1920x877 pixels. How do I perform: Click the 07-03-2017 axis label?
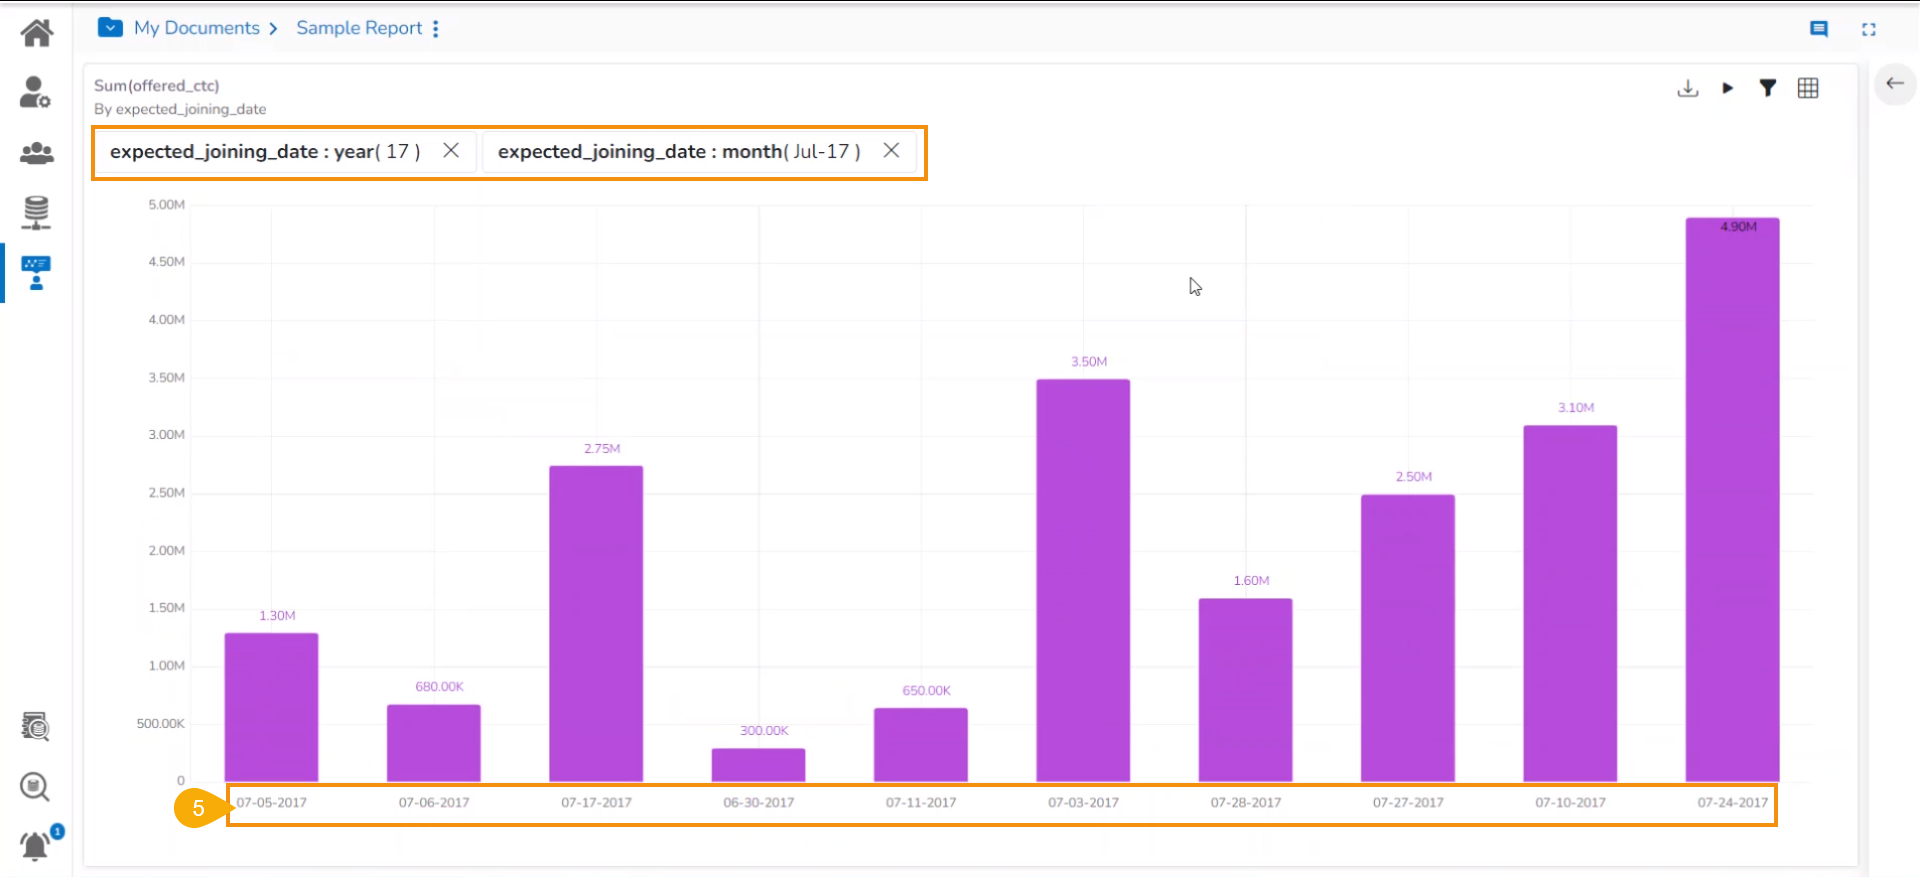point(1083,803)
